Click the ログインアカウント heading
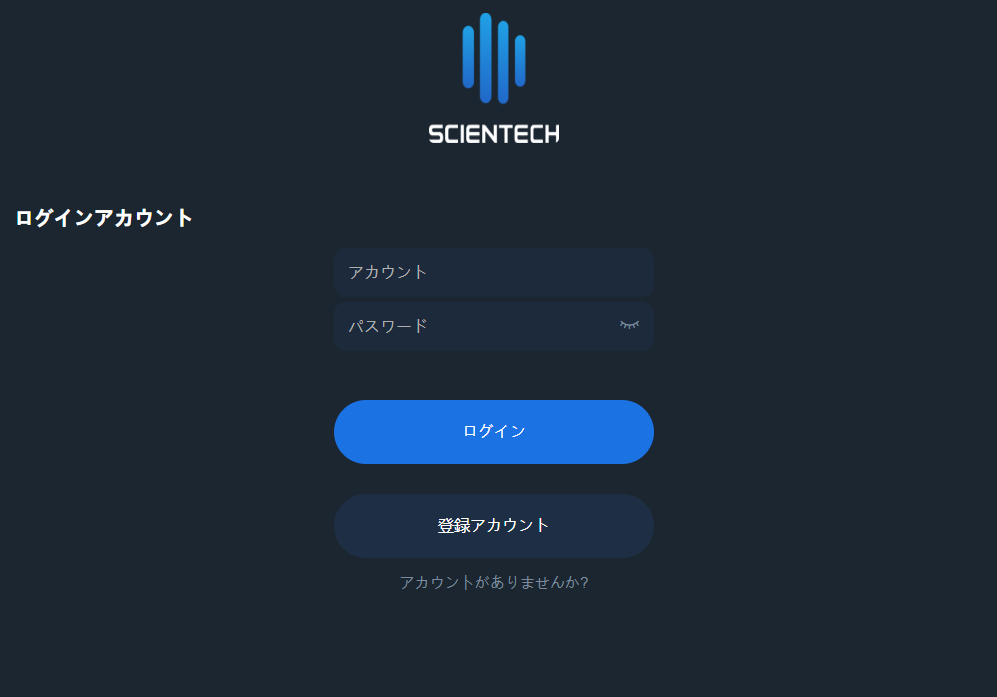The height and width of the screenshot is (697, 997). 102,218
